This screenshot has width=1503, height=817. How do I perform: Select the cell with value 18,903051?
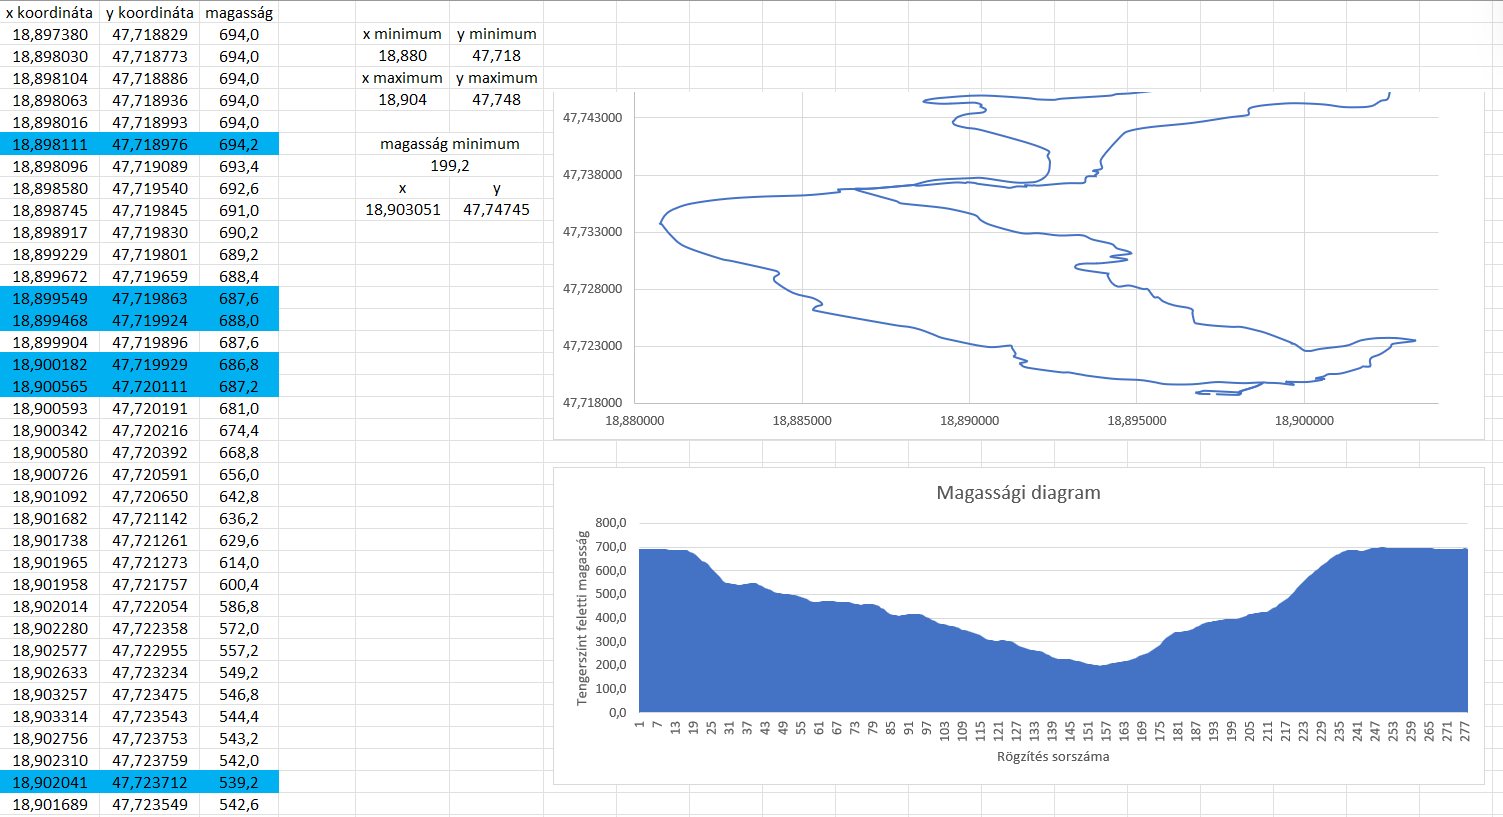tap(402, 210)
